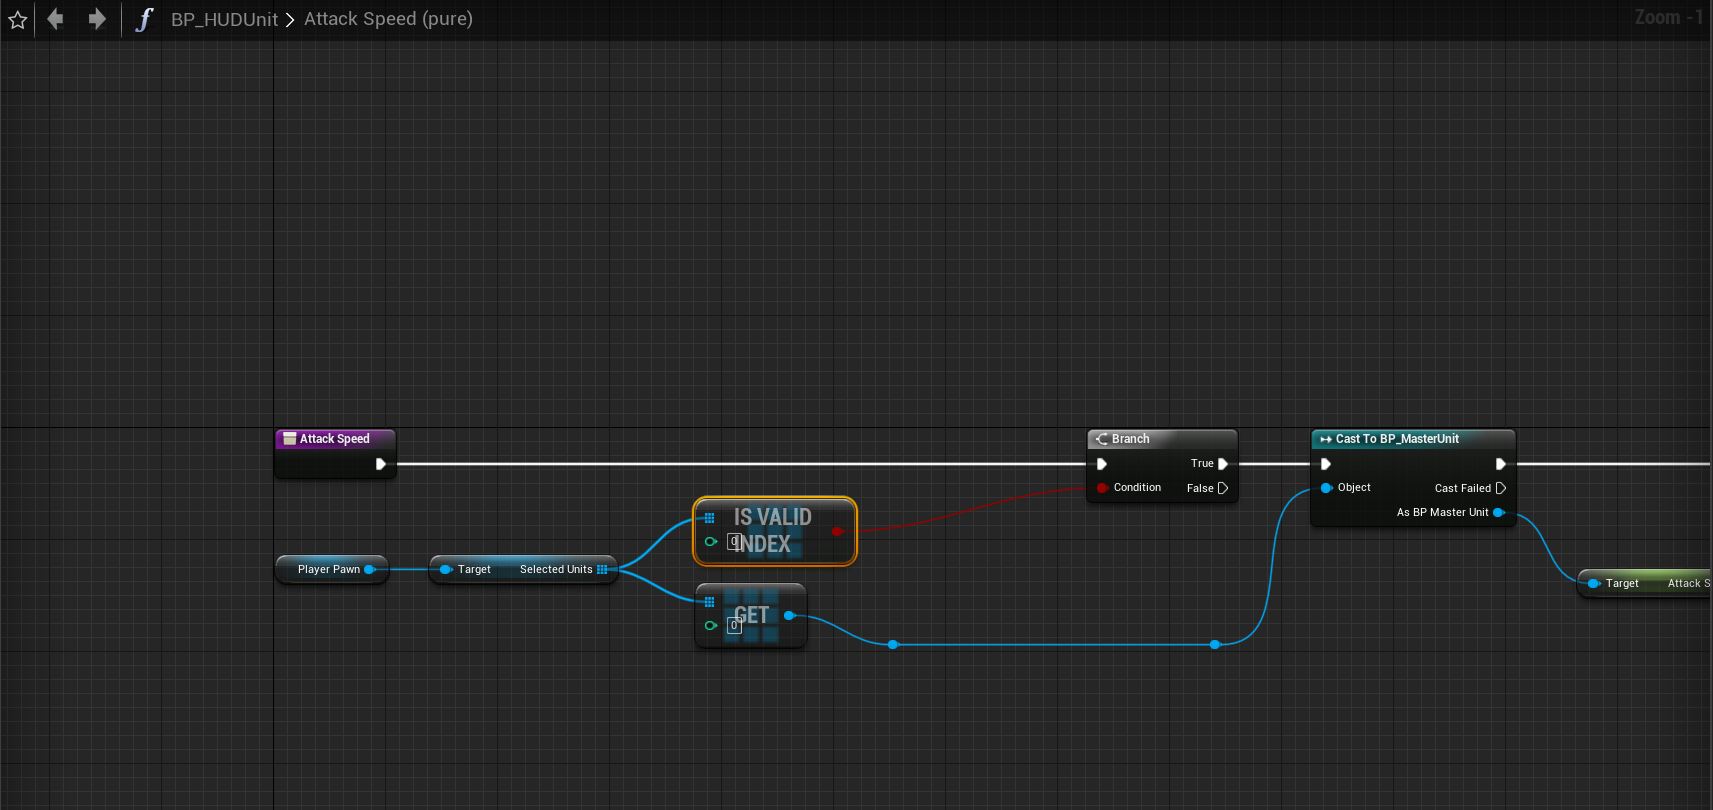Screen dimensions: 1713x810
Task: Click the blue output pin on GET node
Action: 789,615
